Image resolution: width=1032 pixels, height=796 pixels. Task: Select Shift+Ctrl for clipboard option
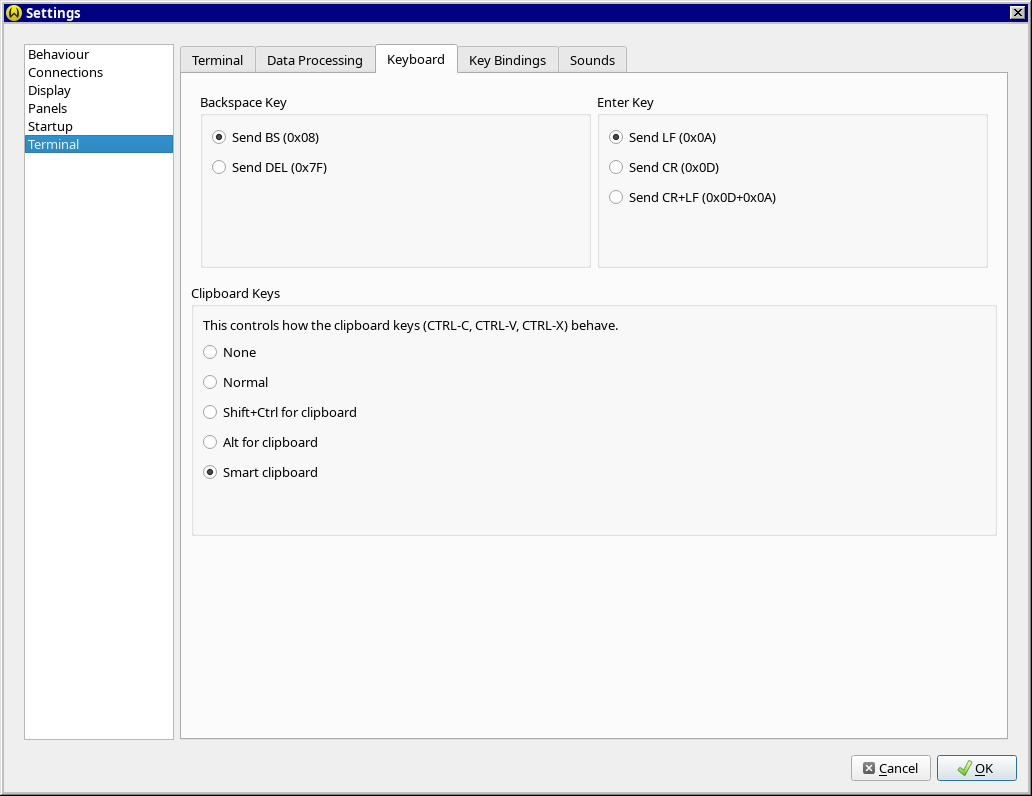(x=210, y=412)
